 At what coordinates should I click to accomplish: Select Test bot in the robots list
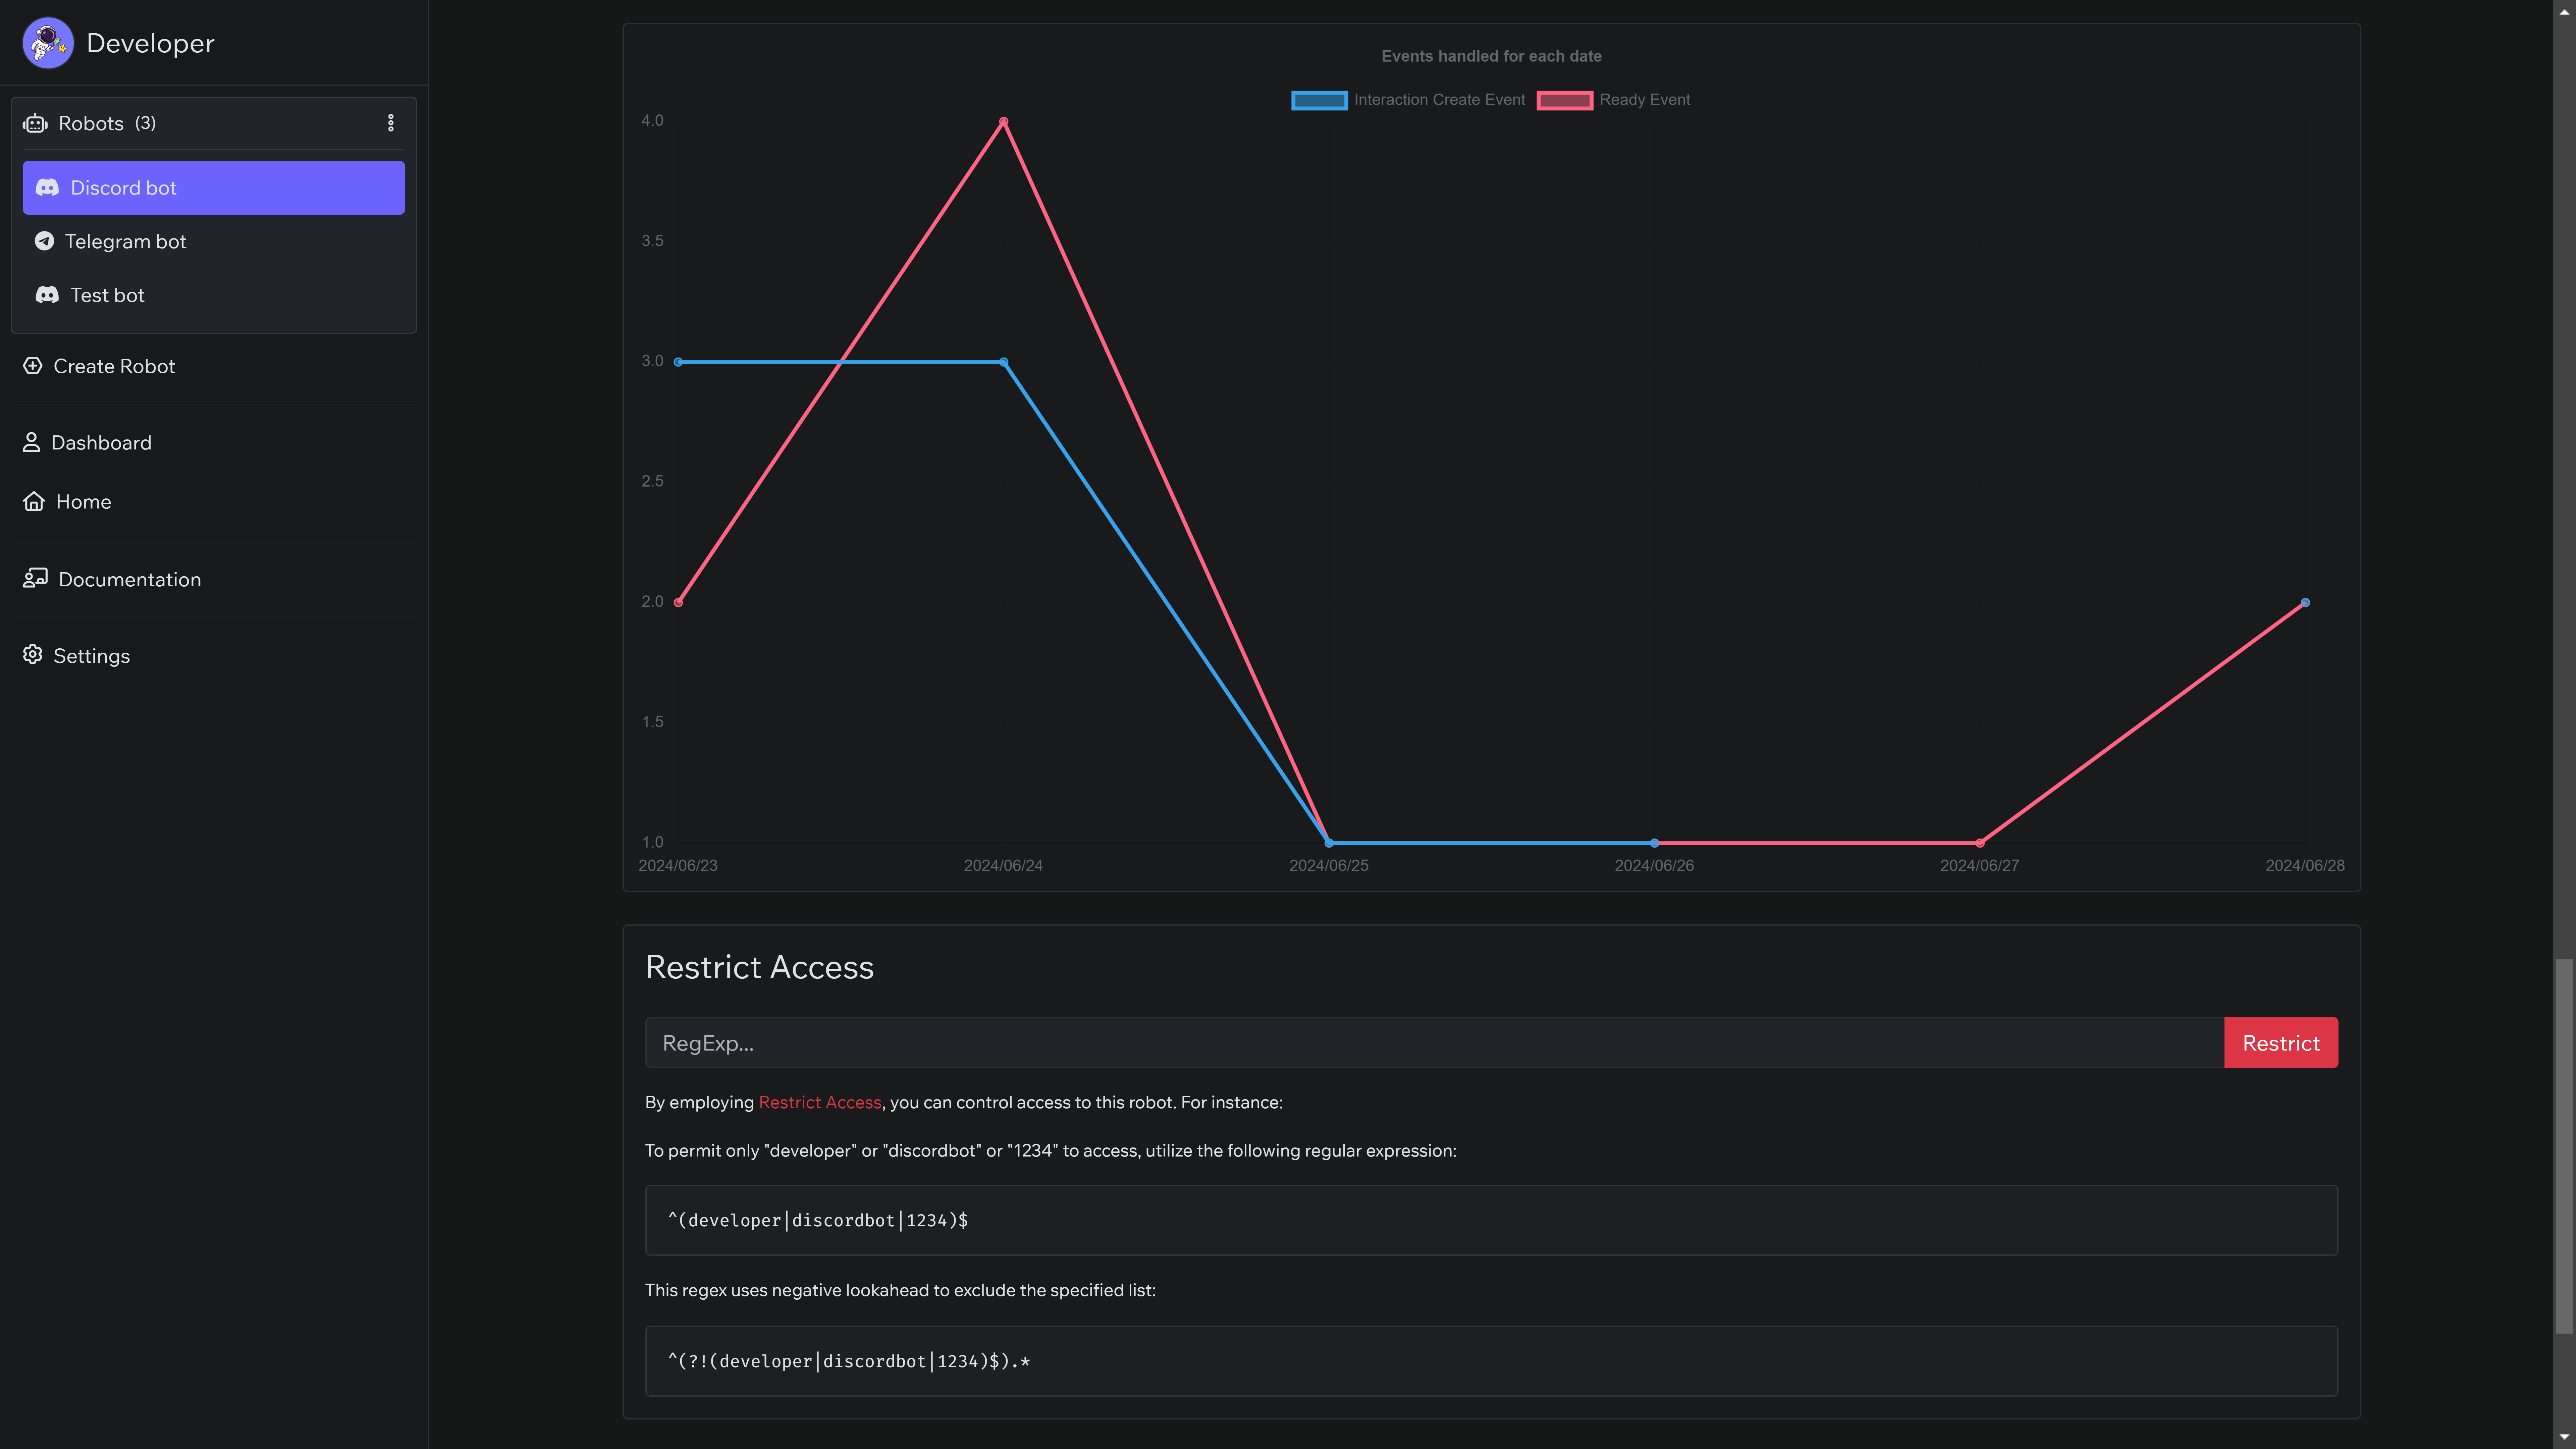click(214, 295)
